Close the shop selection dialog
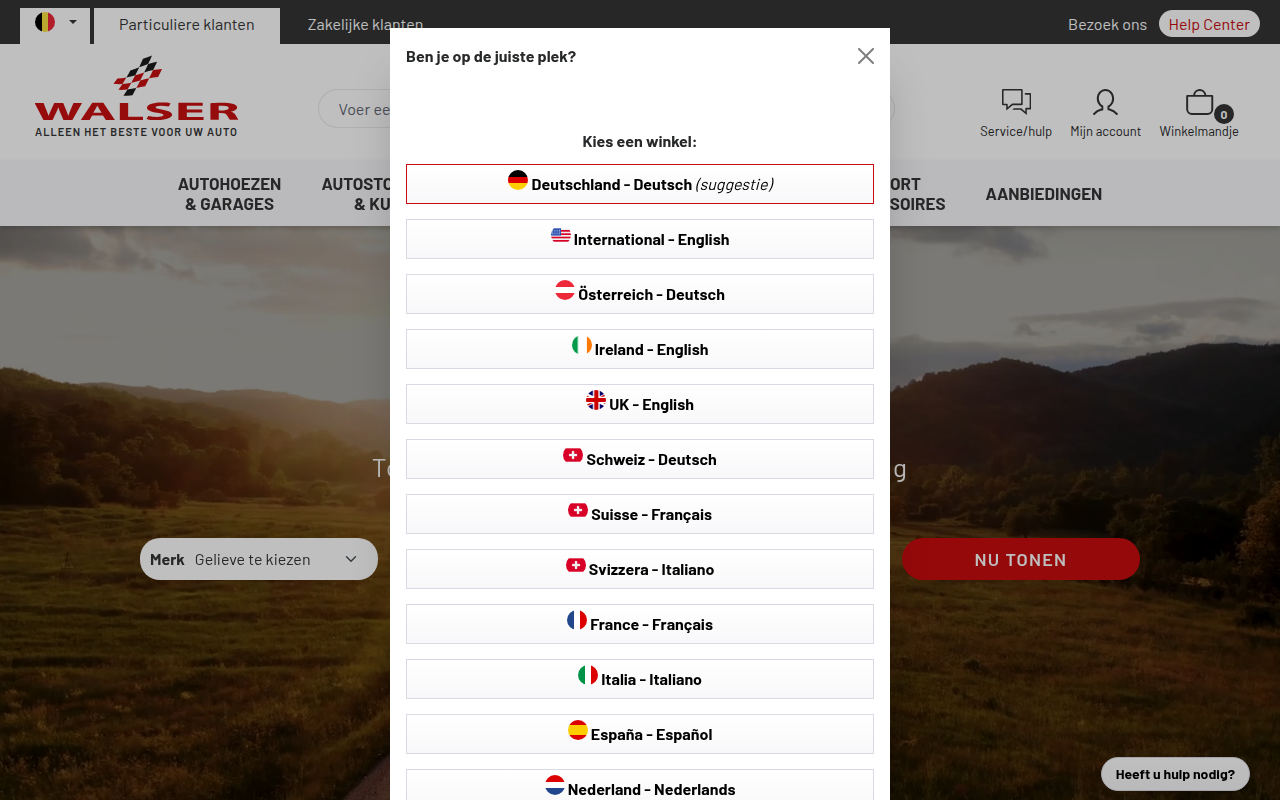 click(866, 56)
